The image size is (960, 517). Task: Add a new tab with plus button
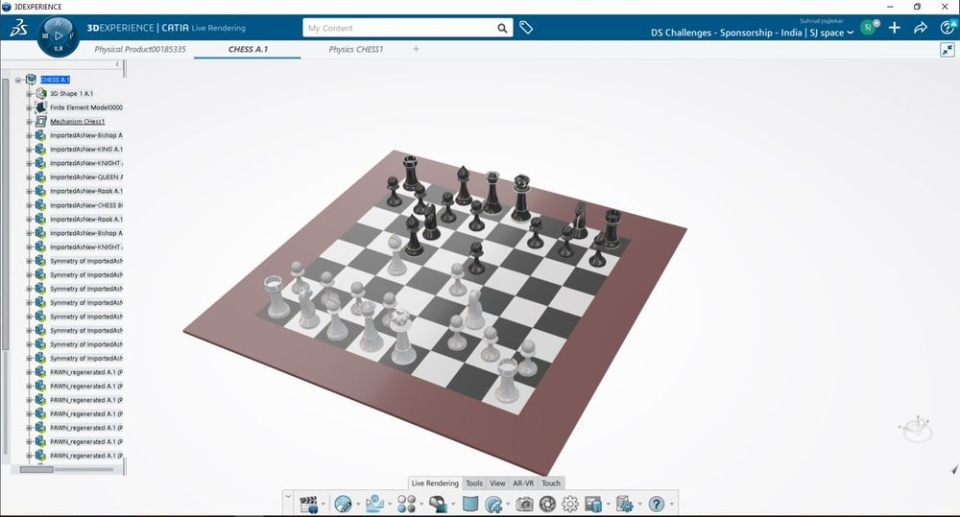(x=416, y=49)
